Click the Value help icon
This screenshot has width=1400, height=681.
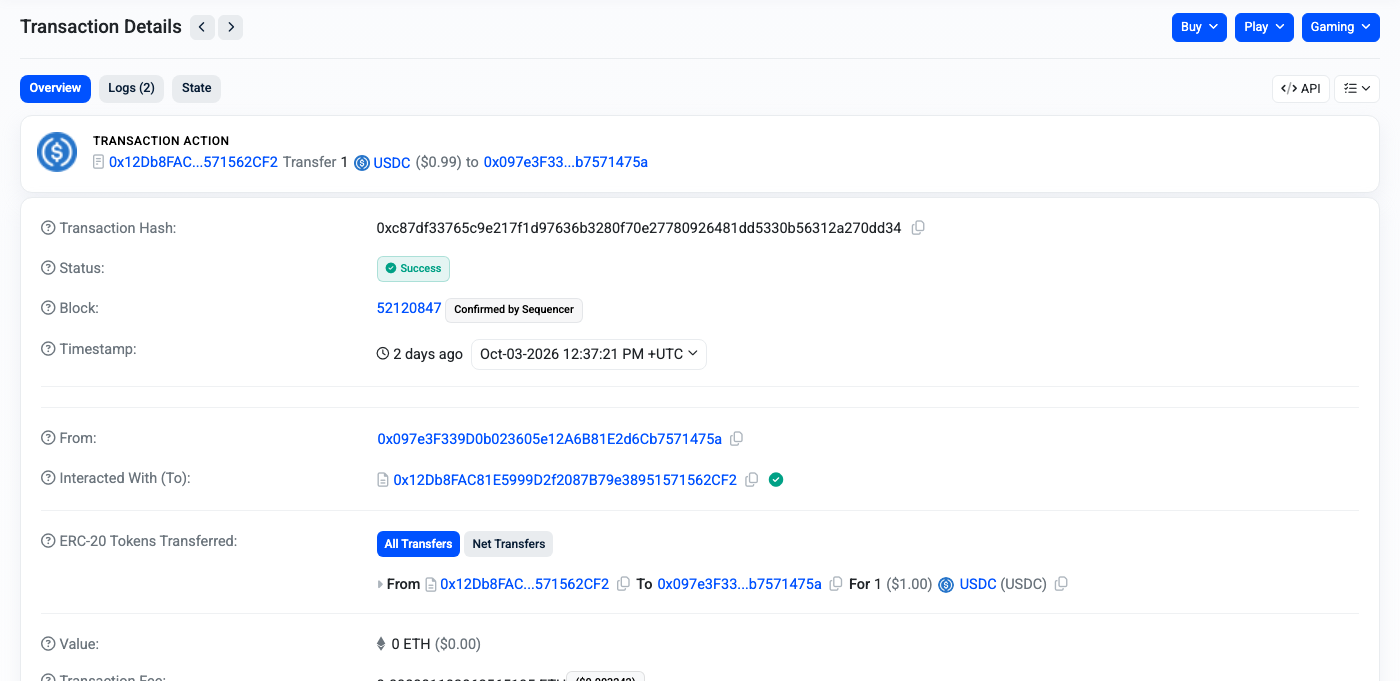coord(48,644)
